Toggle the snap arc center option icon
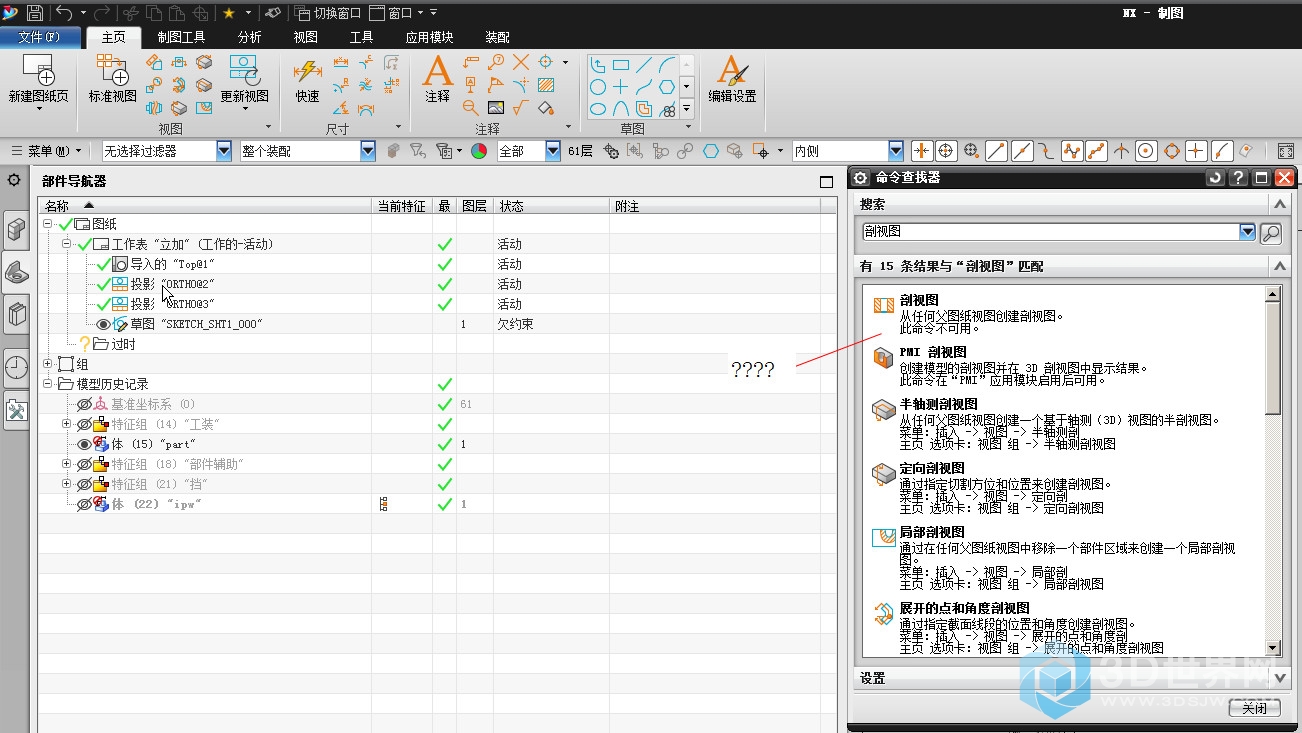 pyautogui.click(x=1147, y=151)
